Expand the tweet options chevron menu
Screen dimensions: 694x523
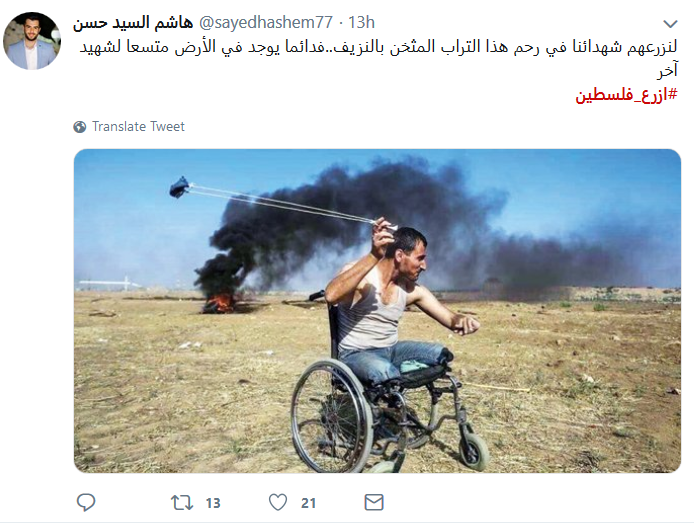coord(671,23)
